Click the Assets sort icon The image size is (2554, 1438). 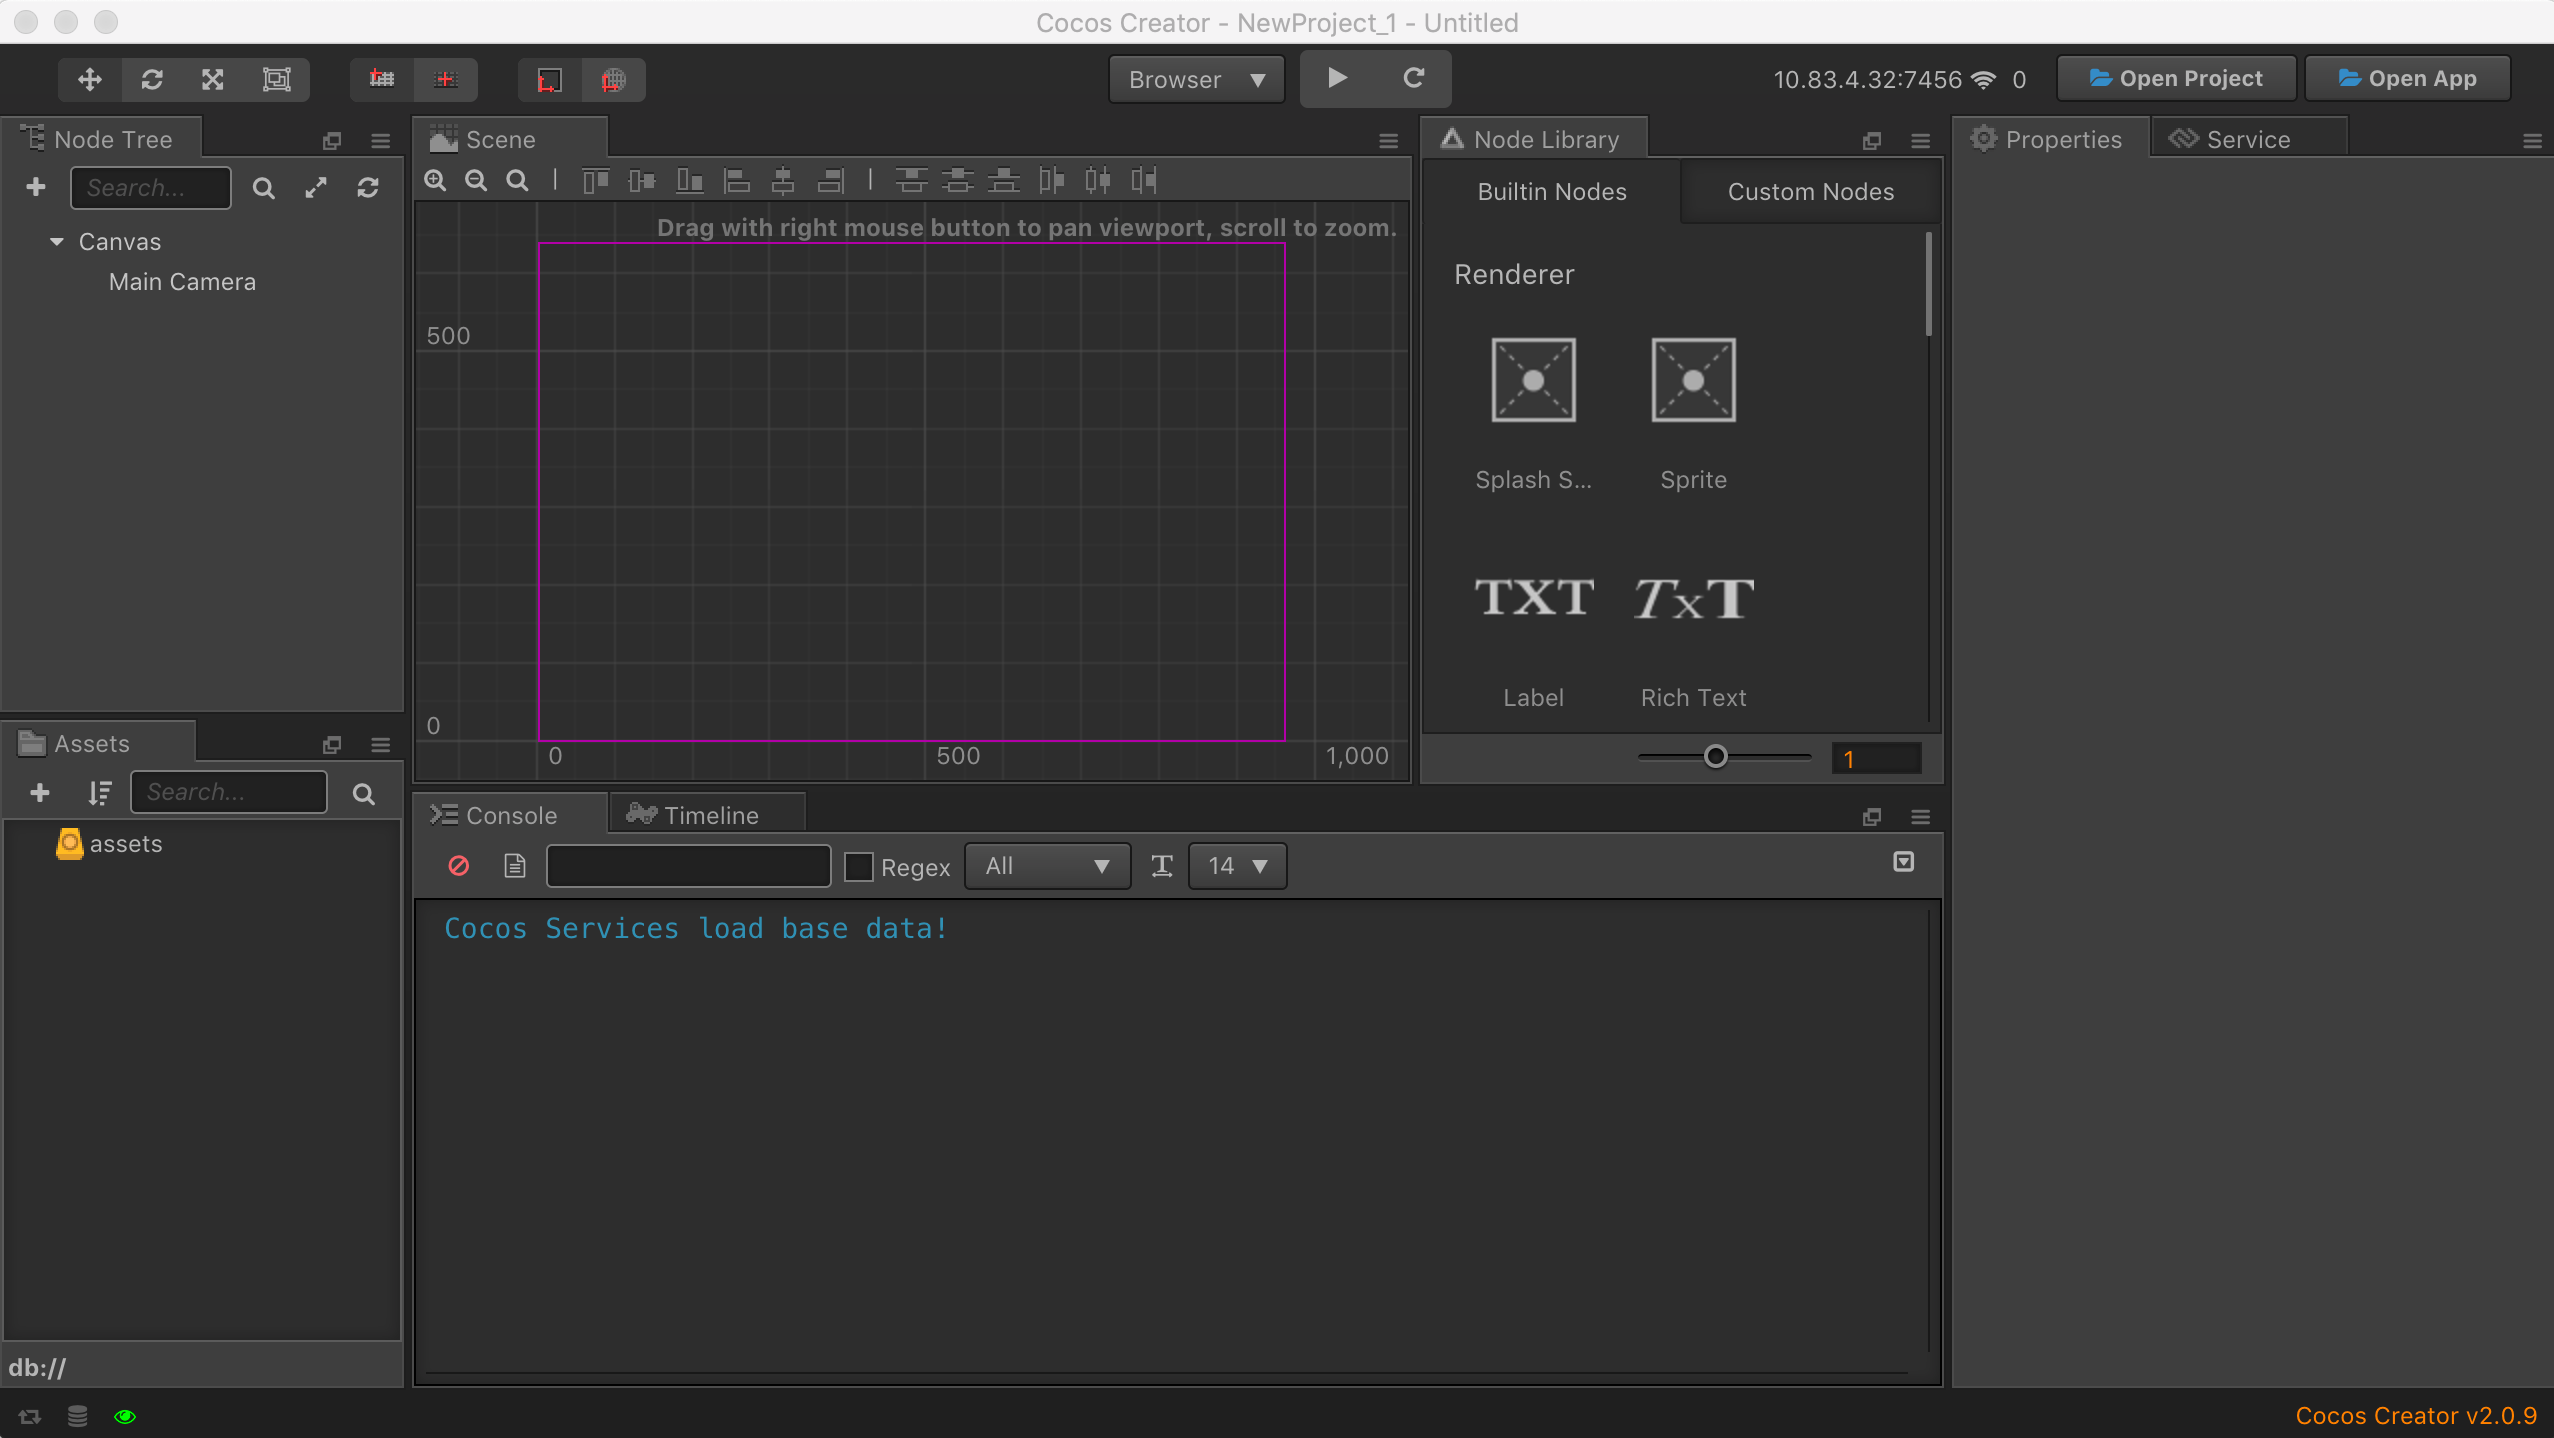(99, 792)
